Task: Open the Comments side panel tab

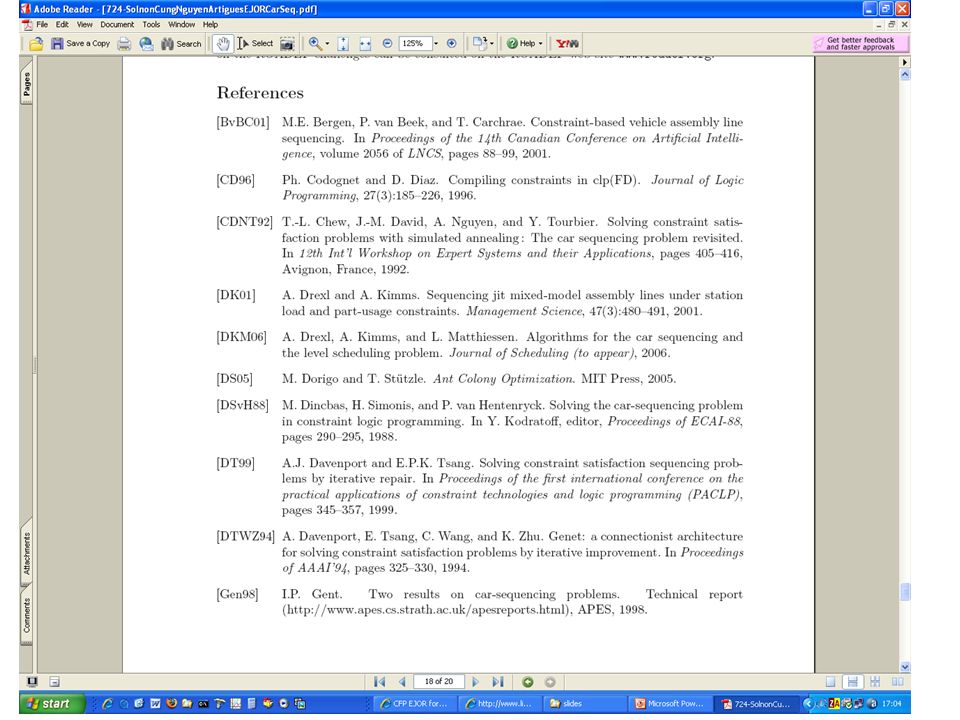Action: [x=26, y=615]
